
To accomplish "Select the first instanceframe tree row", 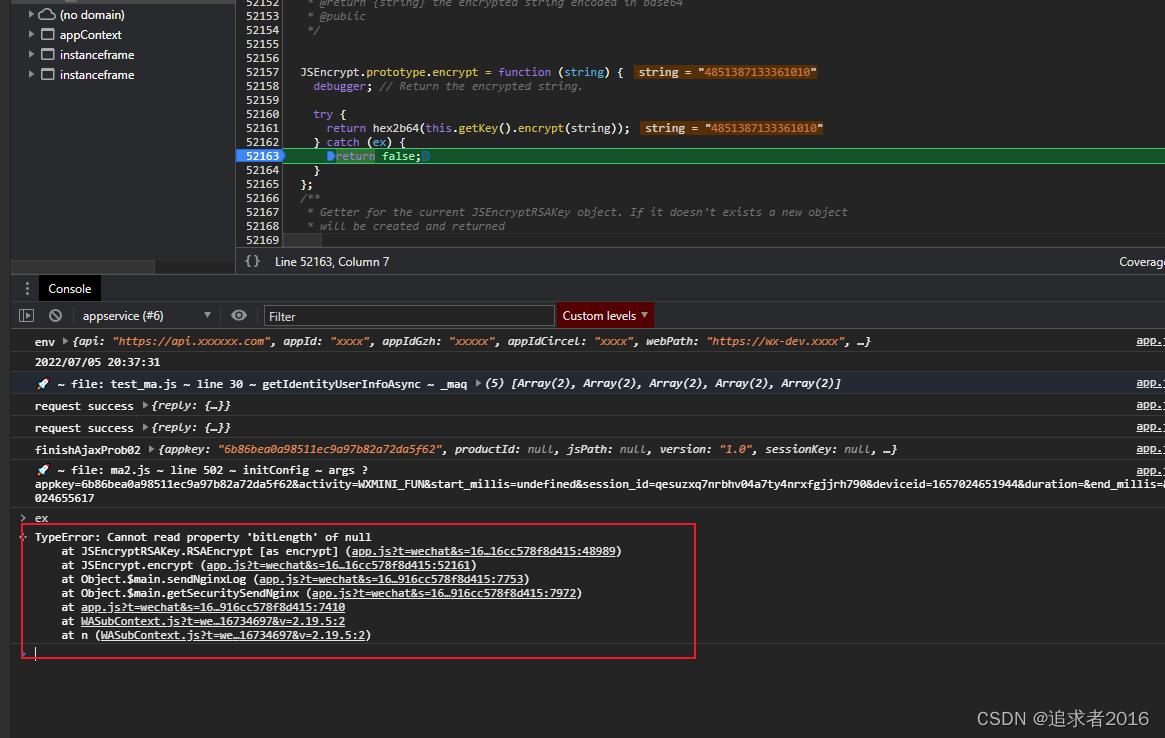I will (123, 54).
